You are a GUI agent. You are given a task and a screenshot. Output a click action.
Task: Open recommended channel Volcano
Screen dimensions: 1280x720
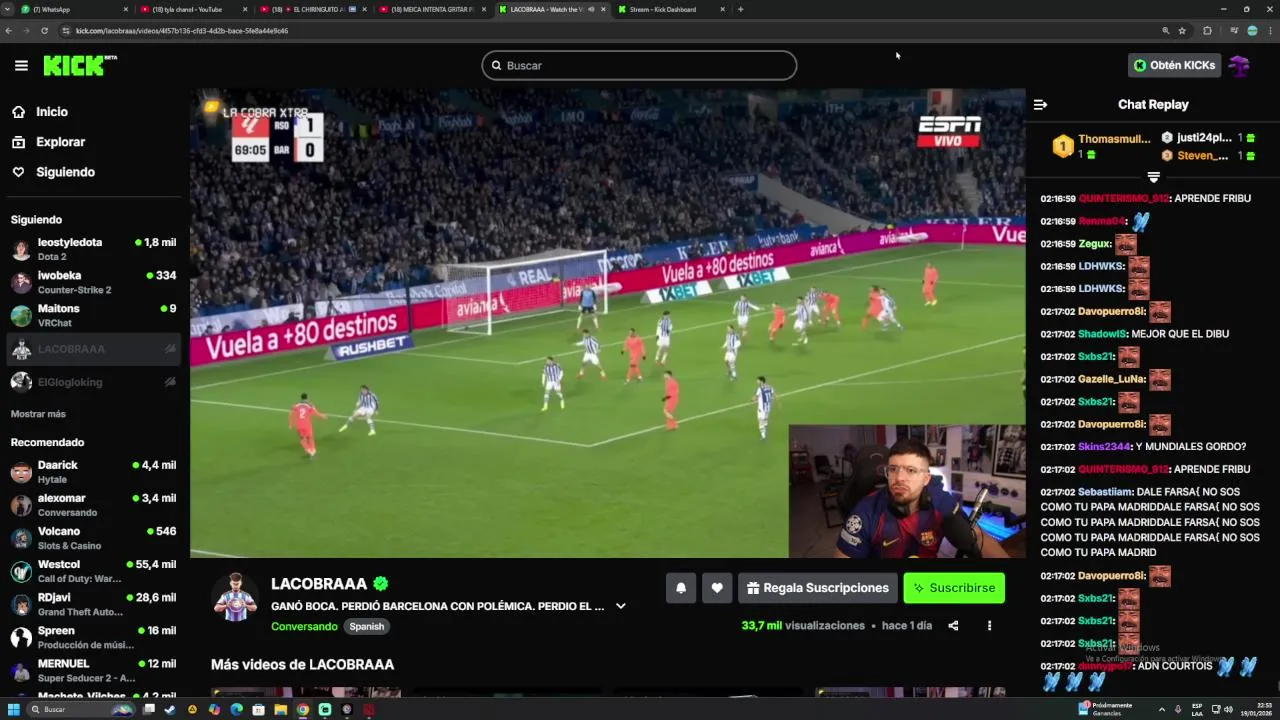(93, 538)
